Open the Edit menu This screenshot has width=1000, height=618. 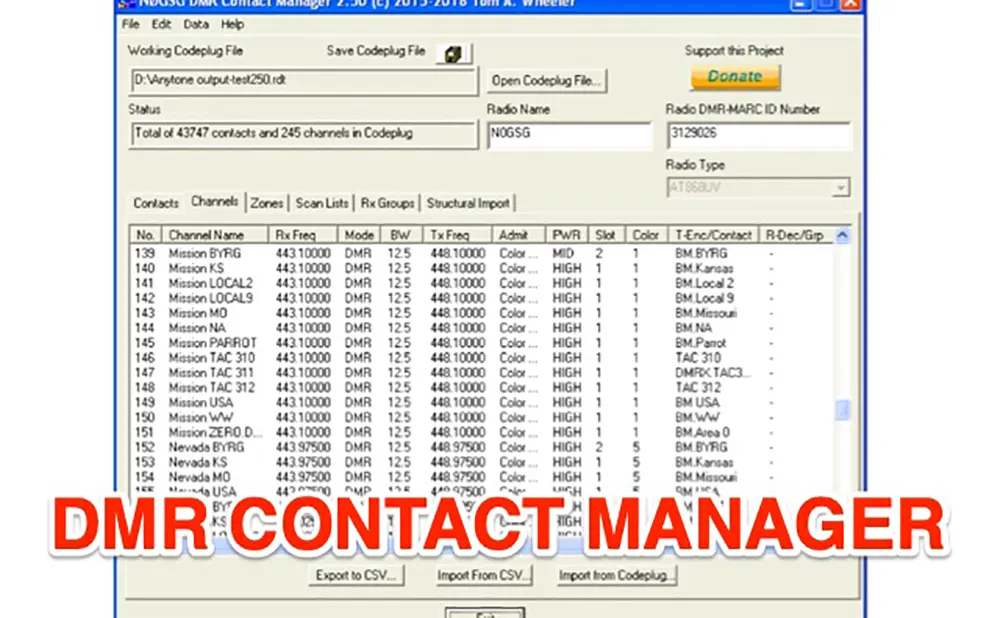coord(161,24)
